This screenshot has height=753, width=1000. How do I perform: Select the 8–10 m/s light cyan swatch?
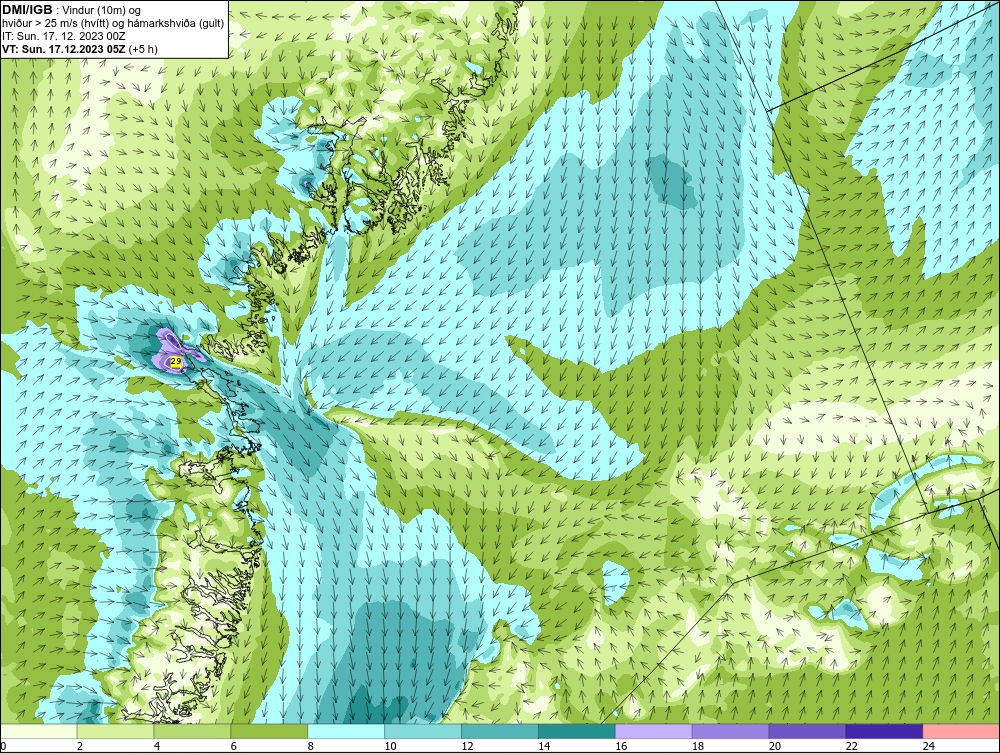pyautogui.click(x=346, y=731)
